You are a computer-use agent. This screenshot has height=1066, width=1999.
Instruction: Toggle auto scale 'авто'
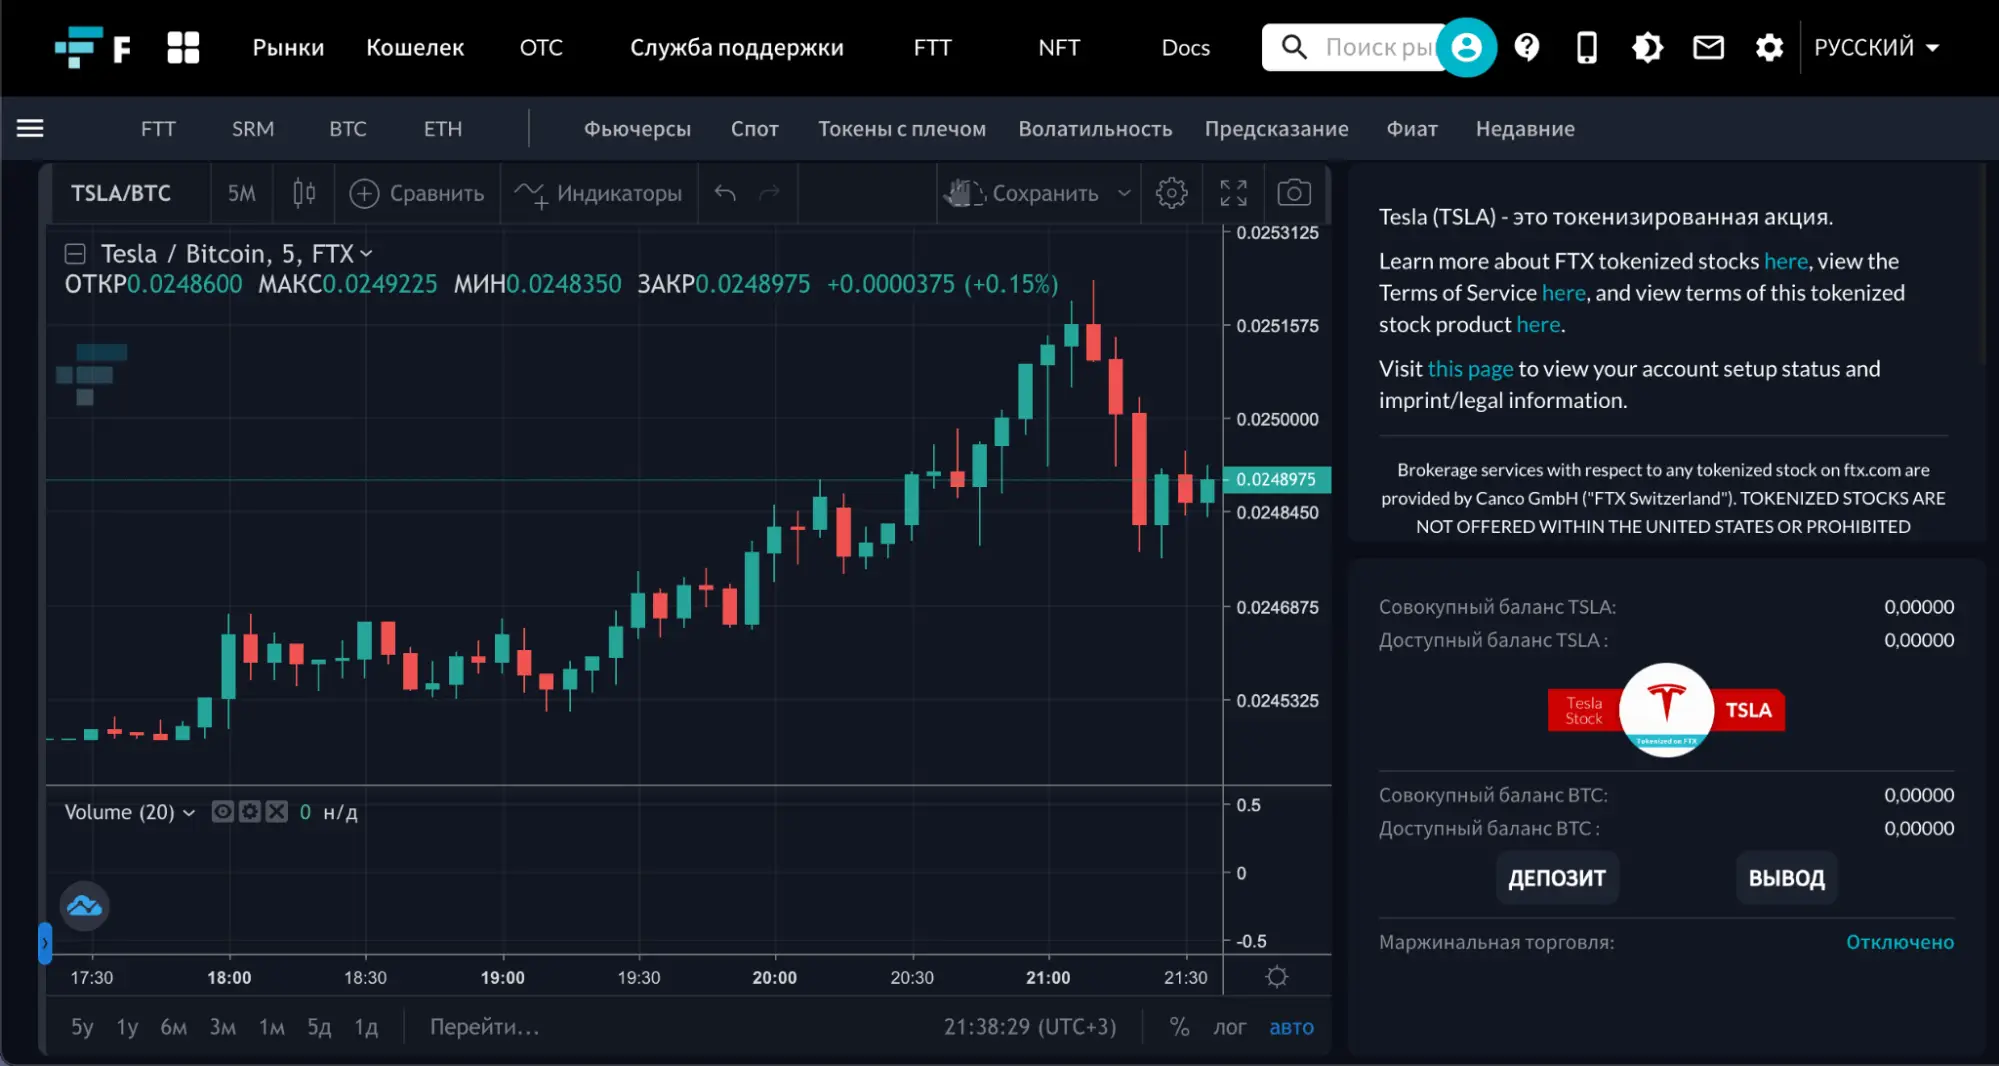pos(1291,1027)
